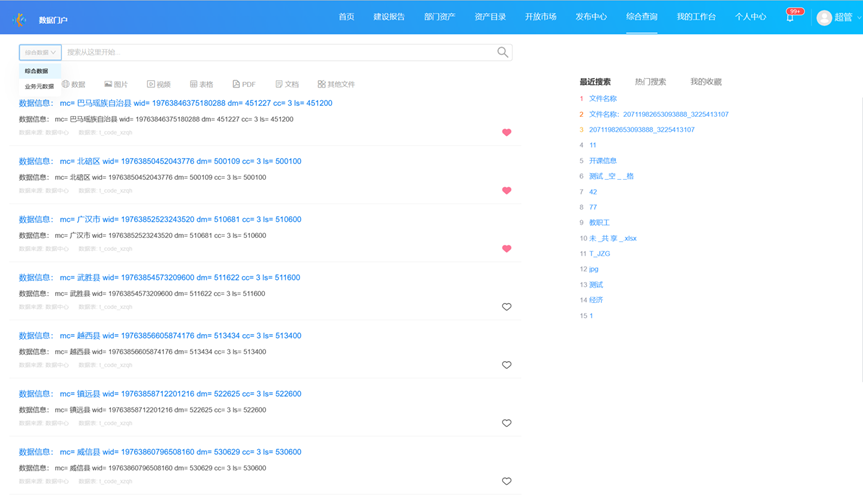Click the search input field
Image resolution: width=863 pixels, height=495 pixels.
pyautogui.click(x=280, y=52)
